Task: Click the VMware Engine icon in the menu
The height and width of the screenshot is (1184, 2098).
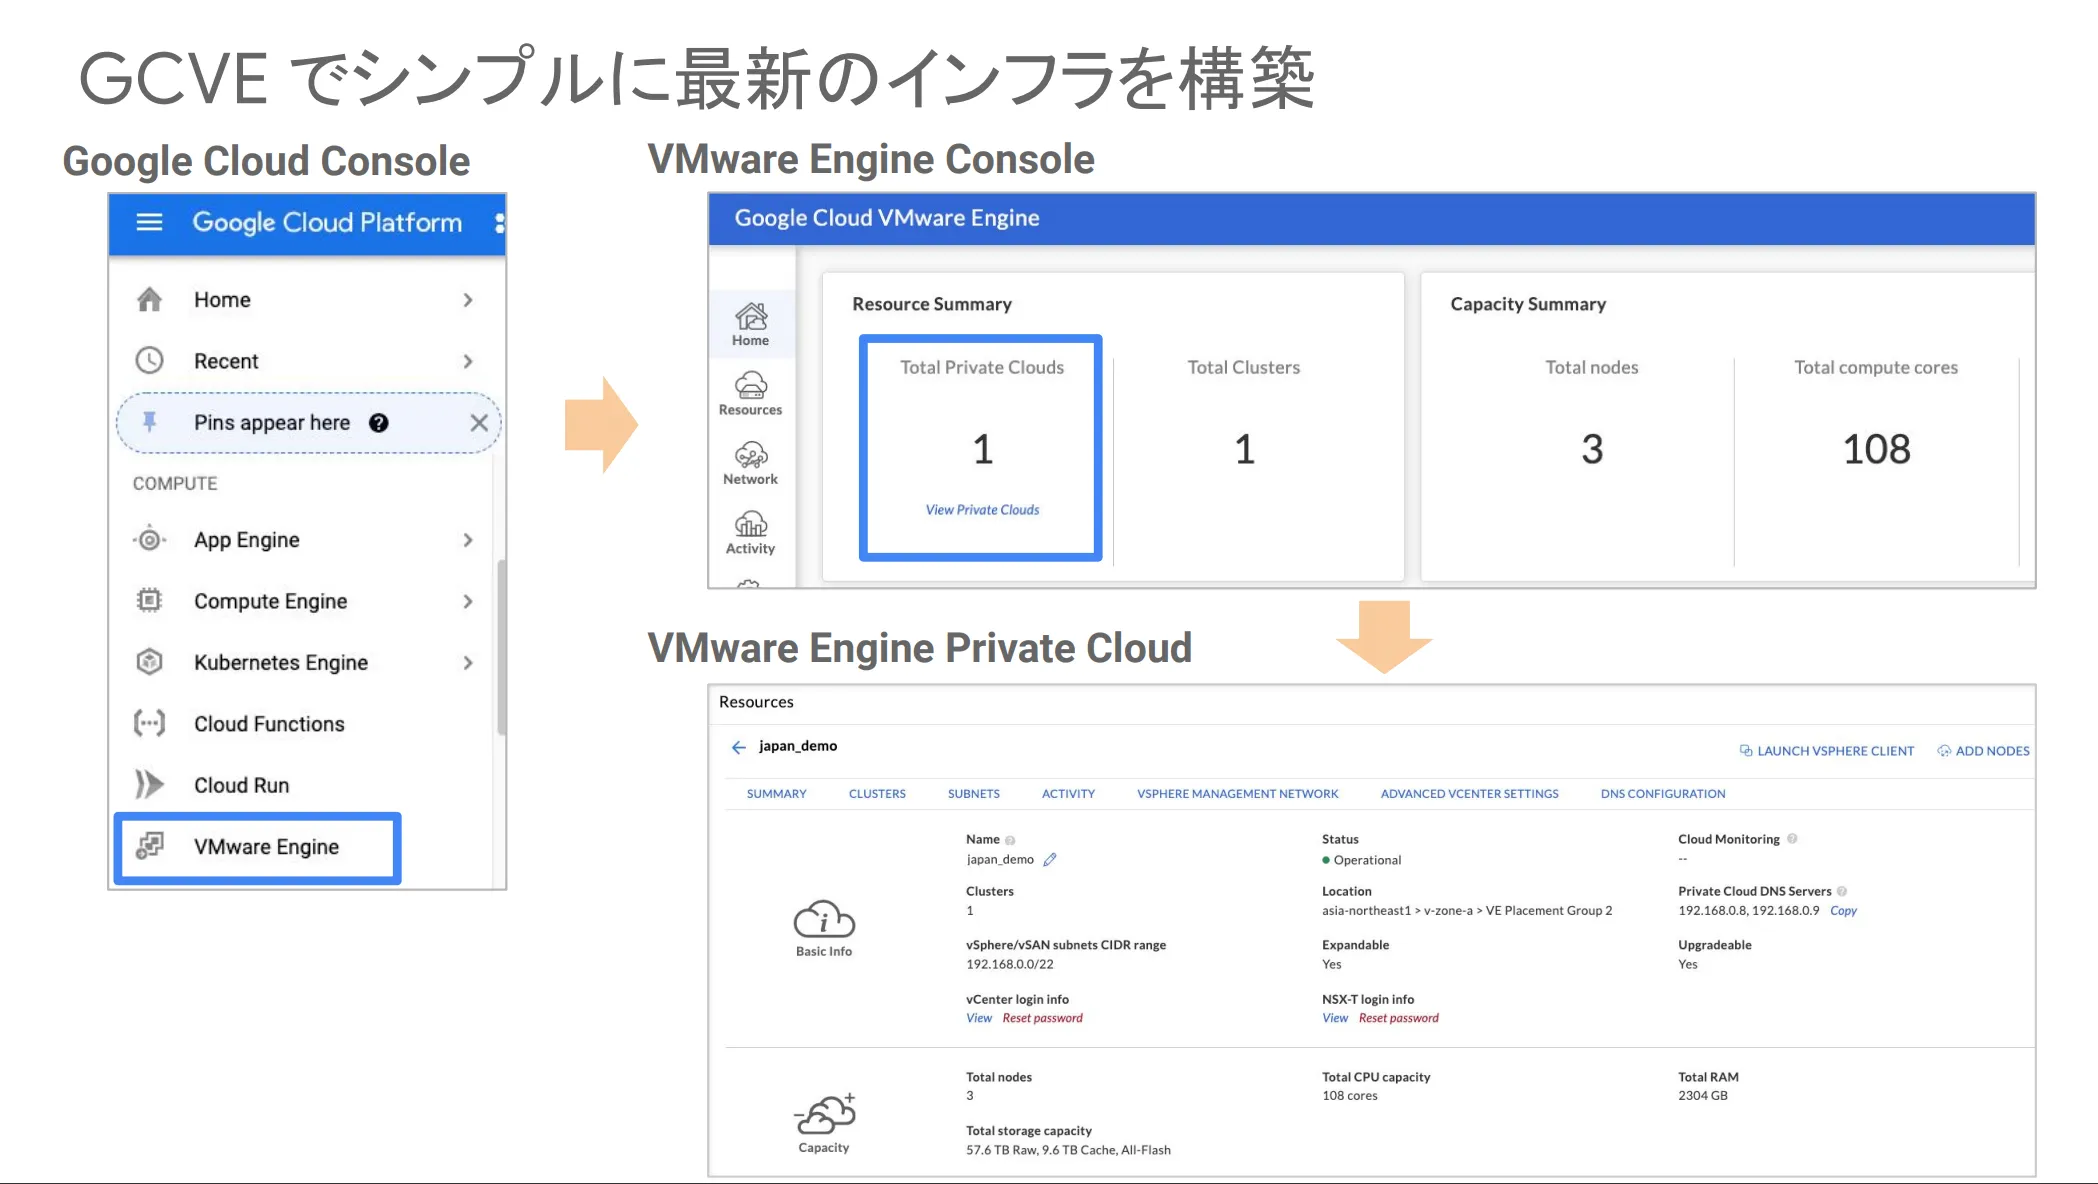Action: 149,846
